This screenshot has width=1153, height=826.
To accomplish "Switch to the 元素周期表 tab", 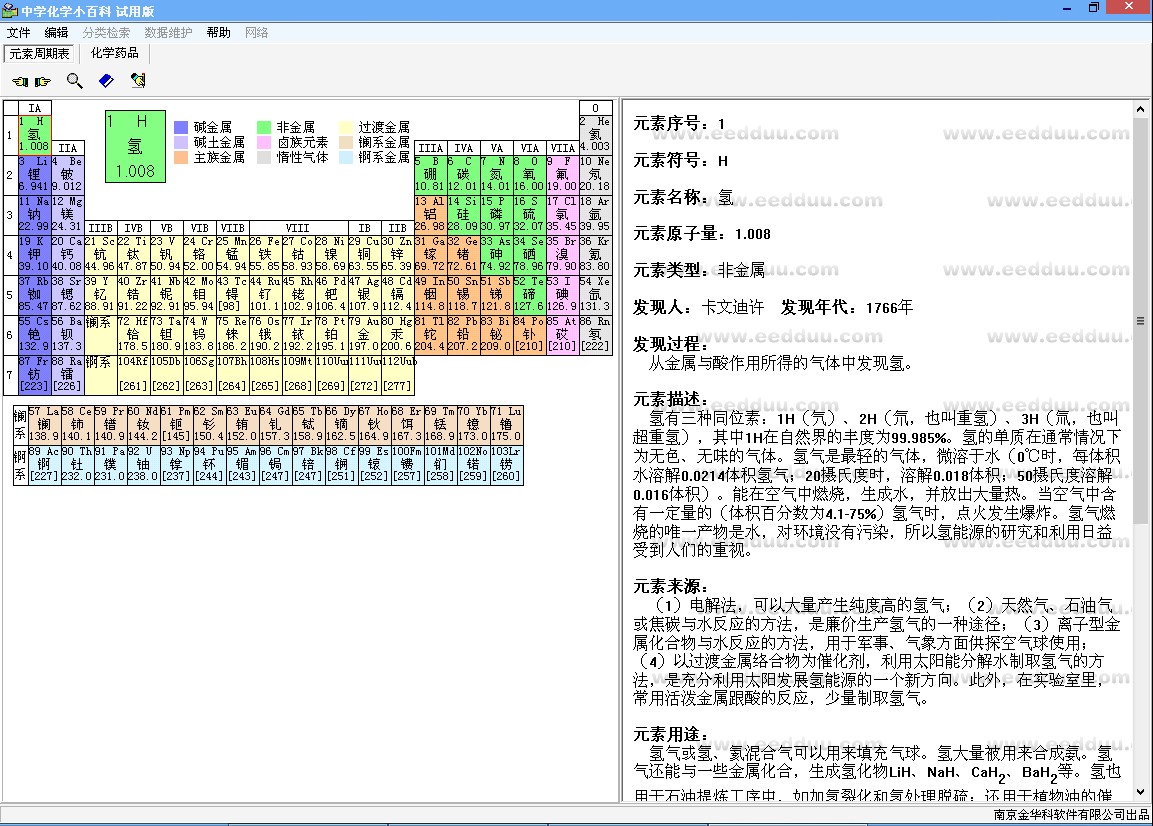I will point(39,53).
